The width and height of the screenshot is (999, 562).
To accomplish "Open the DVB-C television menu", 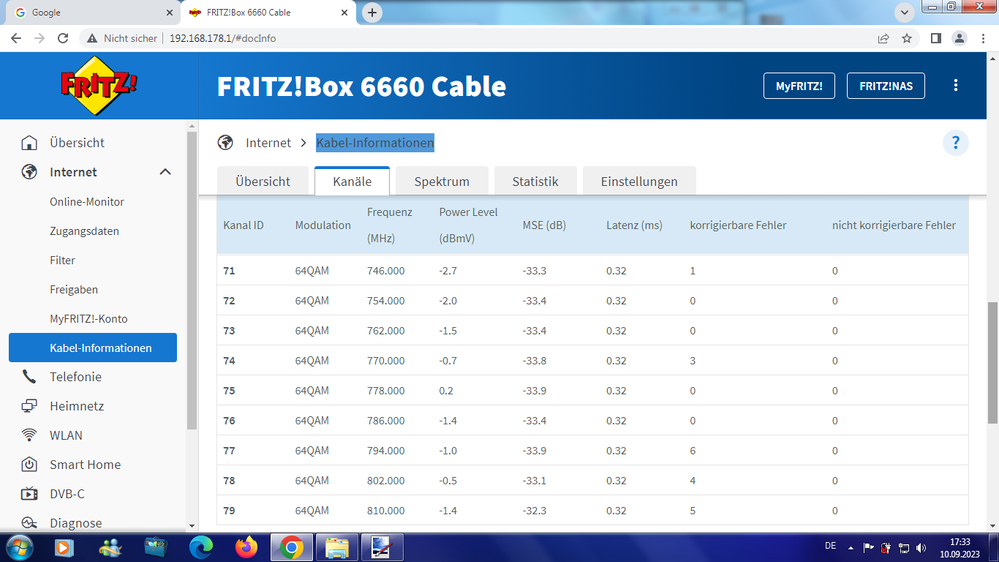I will [67, 494].
